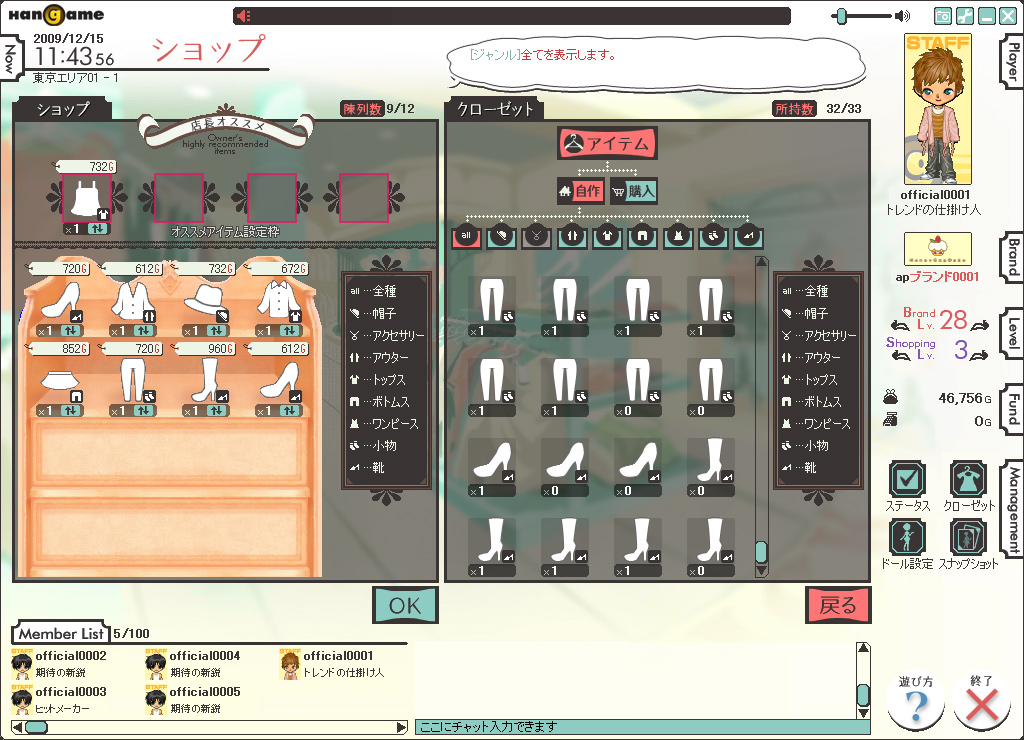1024x740 pixels.
Task: Open the クローゼット icon in Management
Action: click(x=968, y=480)
